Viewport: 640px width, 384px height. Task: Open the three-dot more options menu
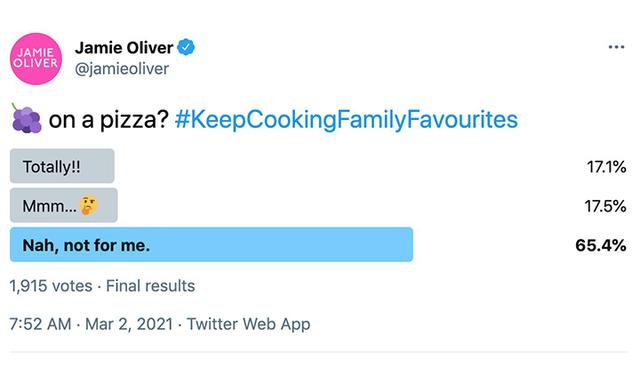coord(616,47)
